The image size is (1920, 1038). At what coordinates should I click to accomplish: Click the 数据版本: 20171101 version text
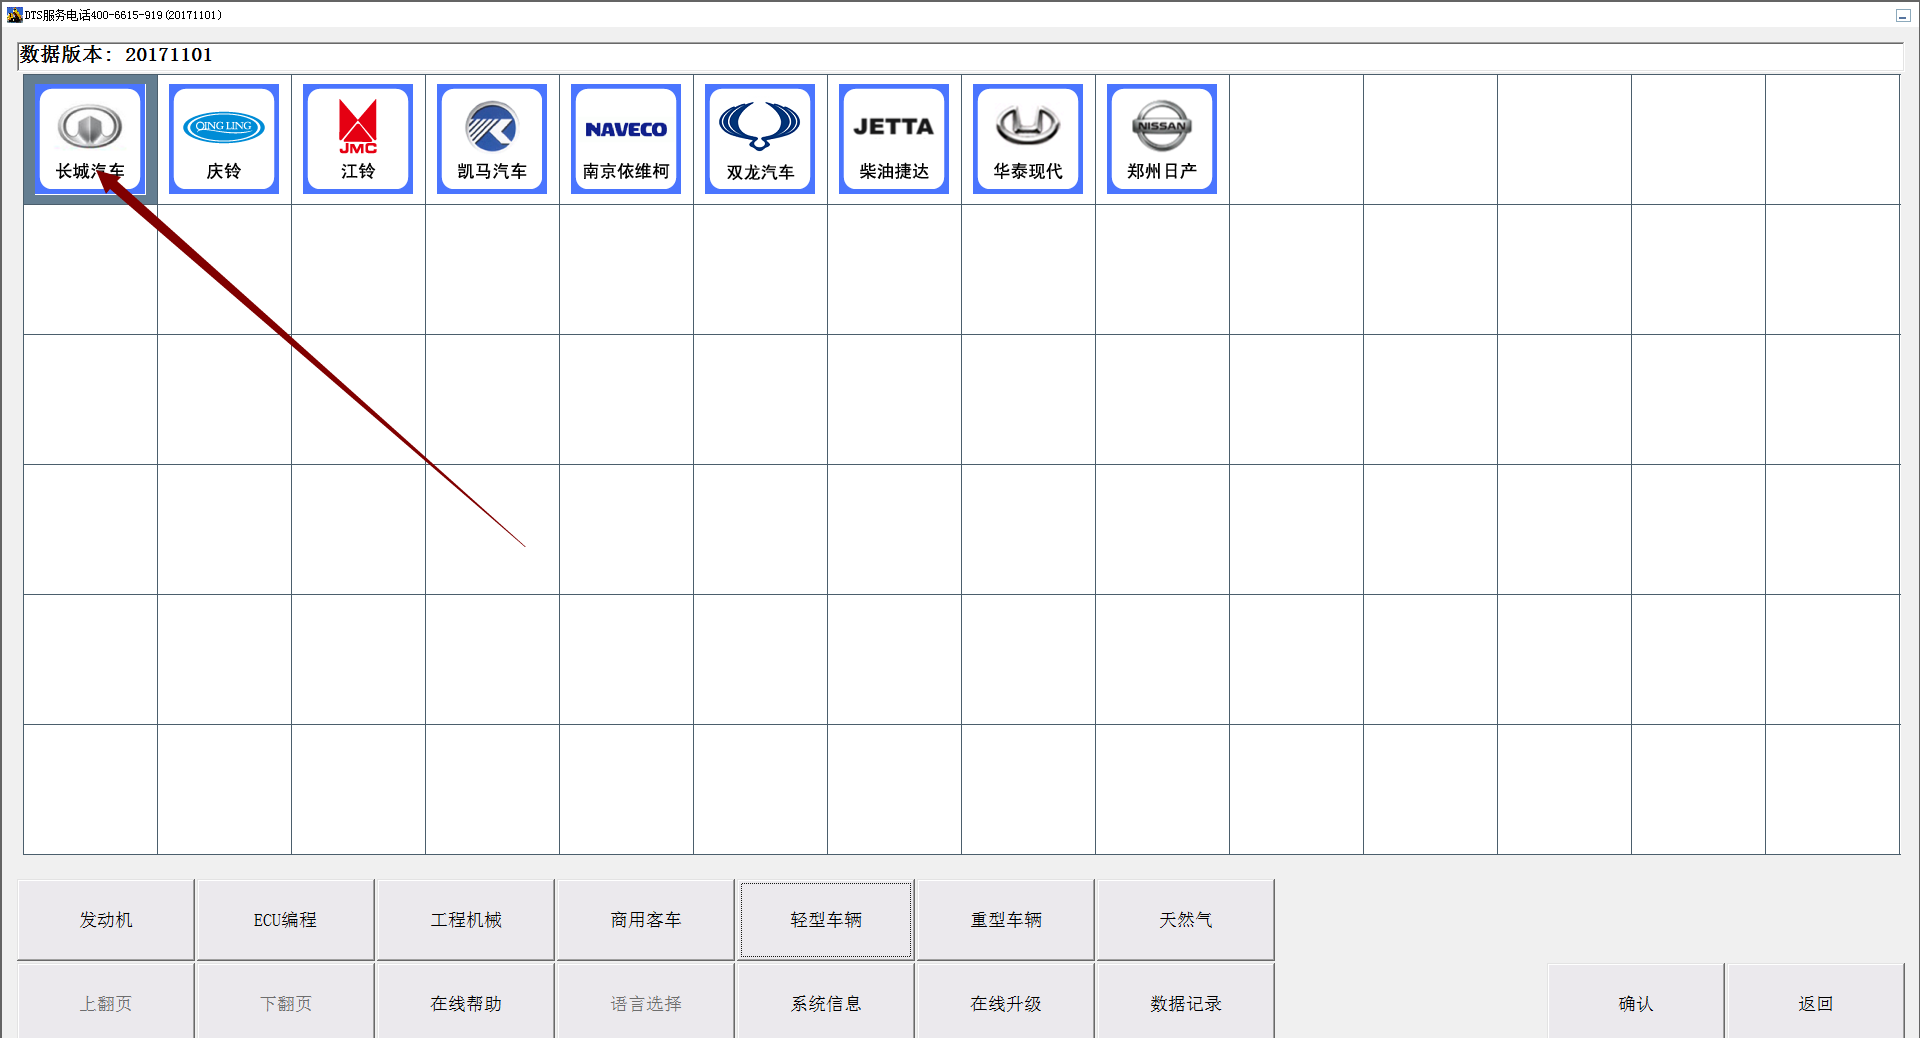(x=116, y=55)
